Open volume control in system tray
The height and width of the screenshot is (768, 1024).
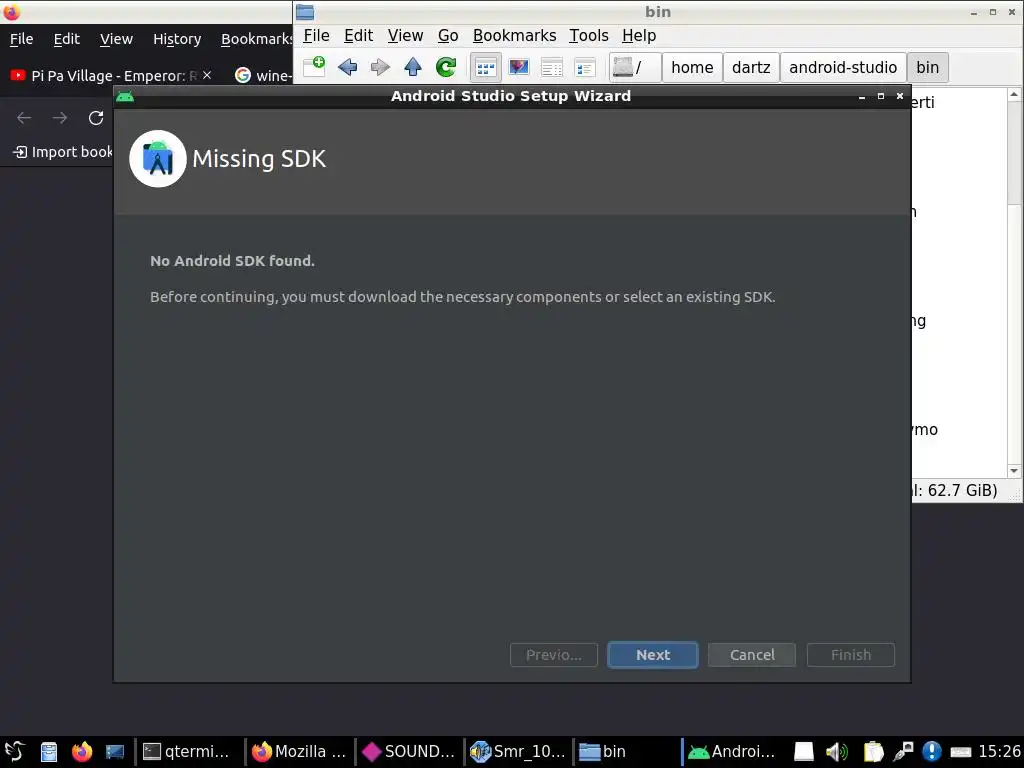(836, 752)
